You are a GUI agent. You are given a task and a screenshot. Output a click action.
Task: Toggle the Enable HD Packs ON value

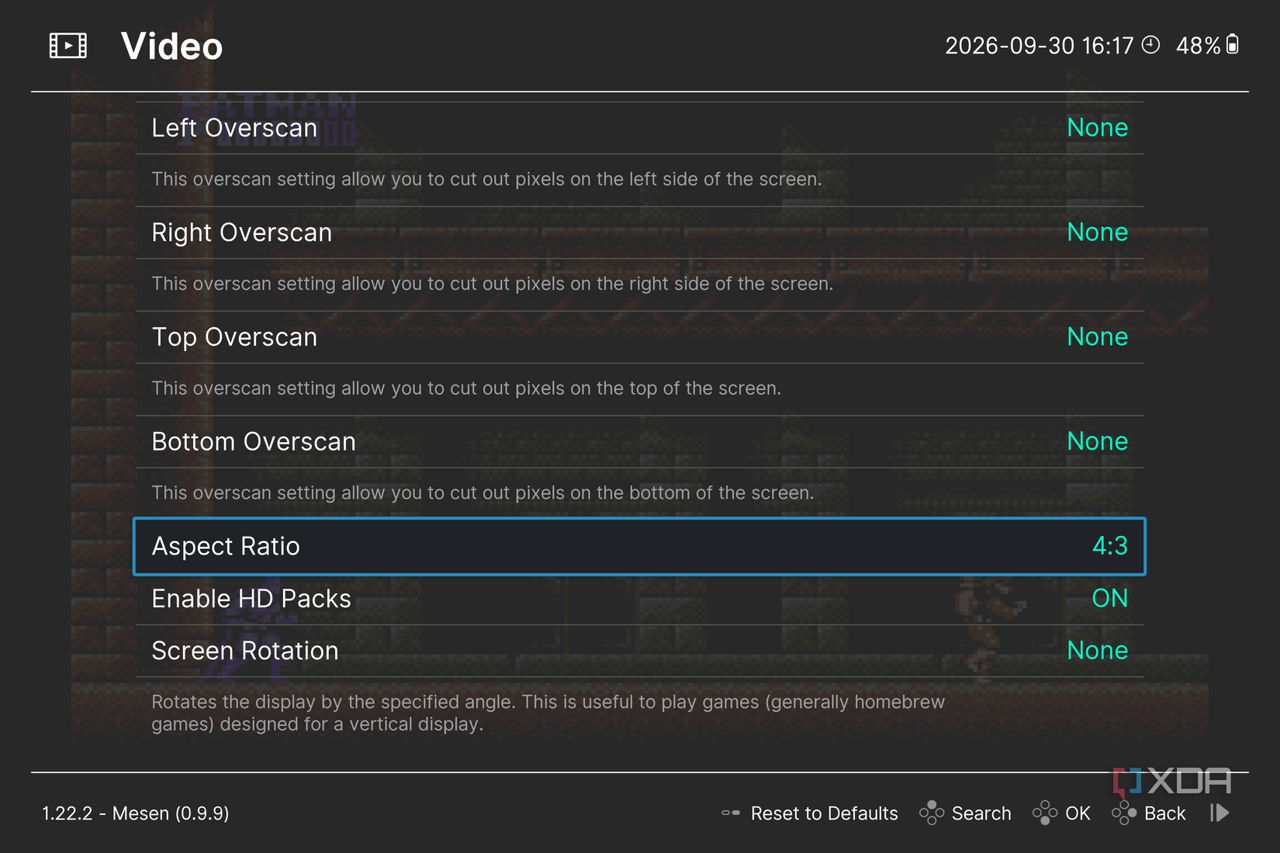click(1110, 598)
